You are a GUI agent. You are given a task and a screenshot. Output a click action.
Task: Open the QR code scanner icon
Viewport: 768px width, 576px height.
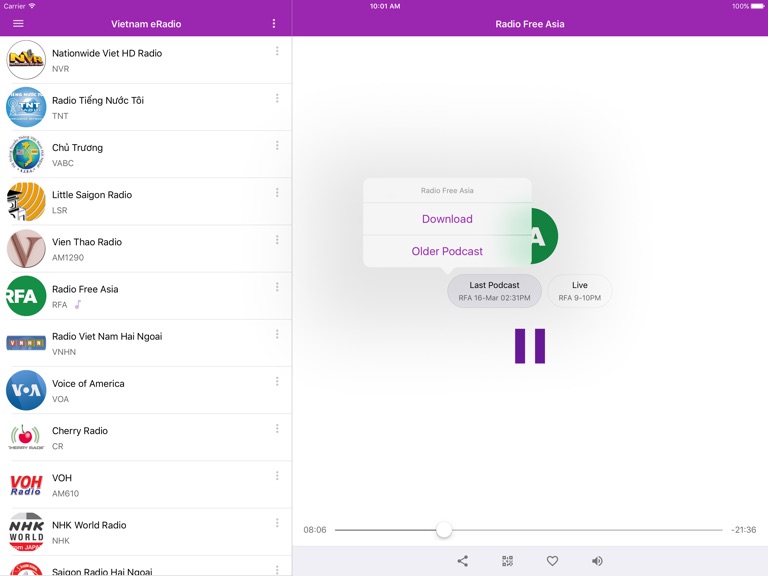pos(507,561)
